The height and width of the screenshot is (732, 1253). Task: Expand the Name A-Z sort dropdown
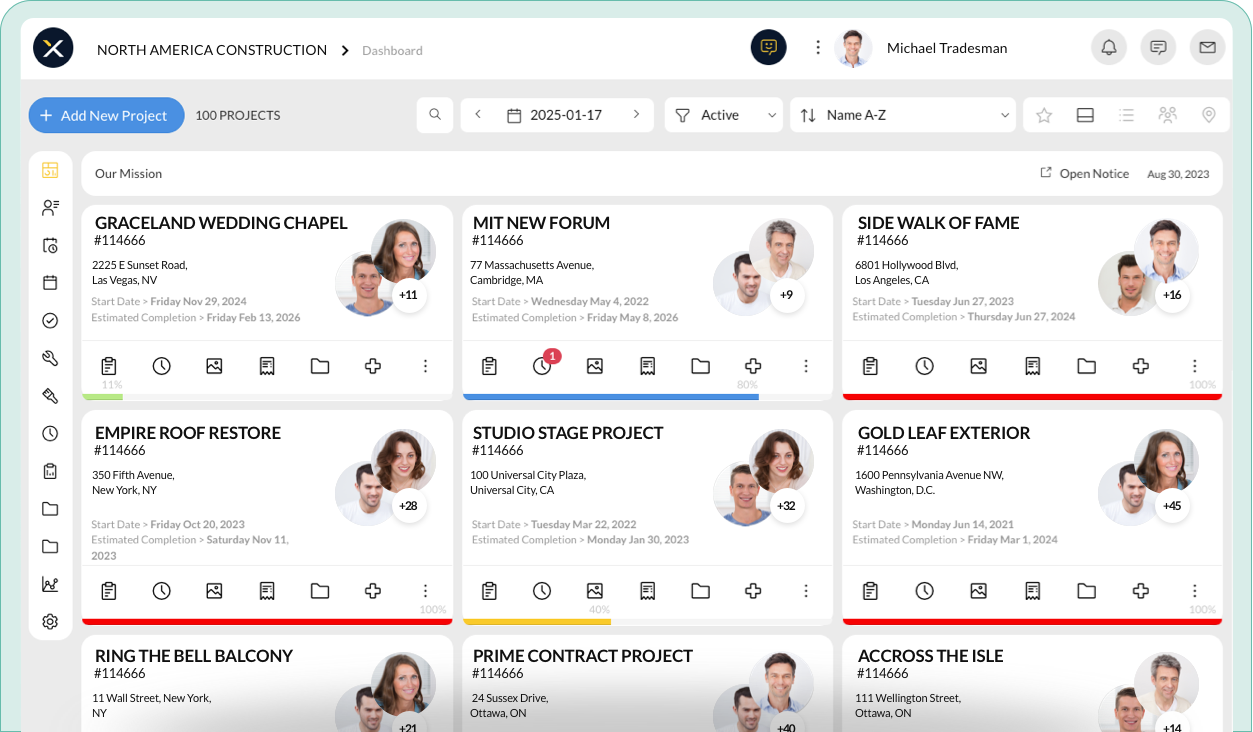(x=904, y=115)
